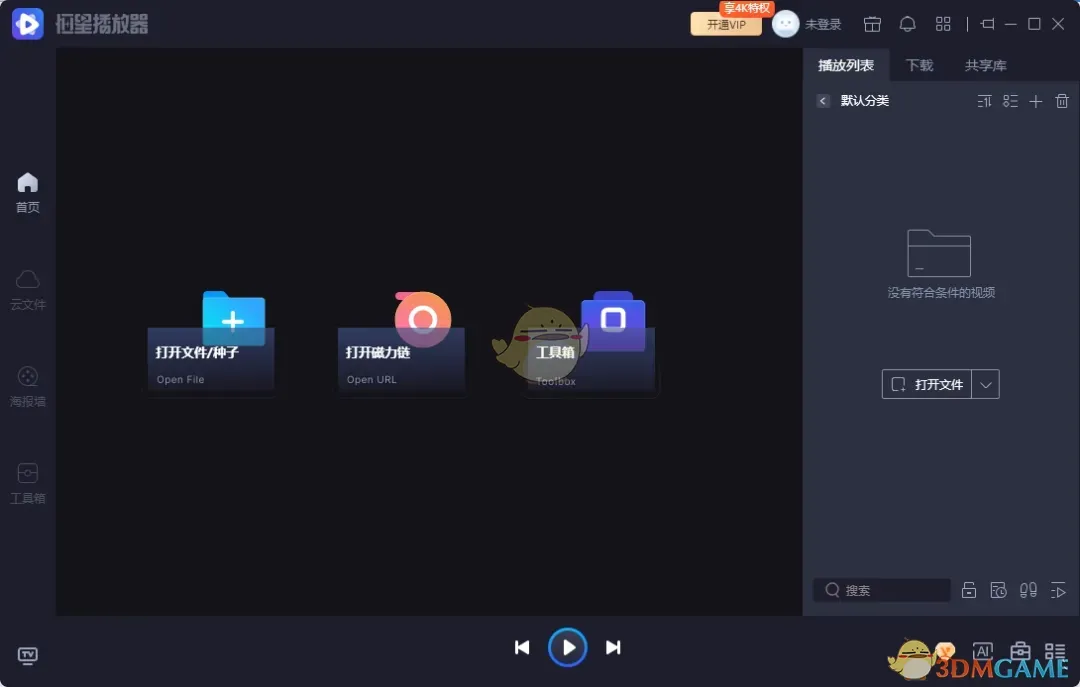The image size is (1080, 687).
Task: Open the gift box icon in title bar
Action: coord(872,24)
